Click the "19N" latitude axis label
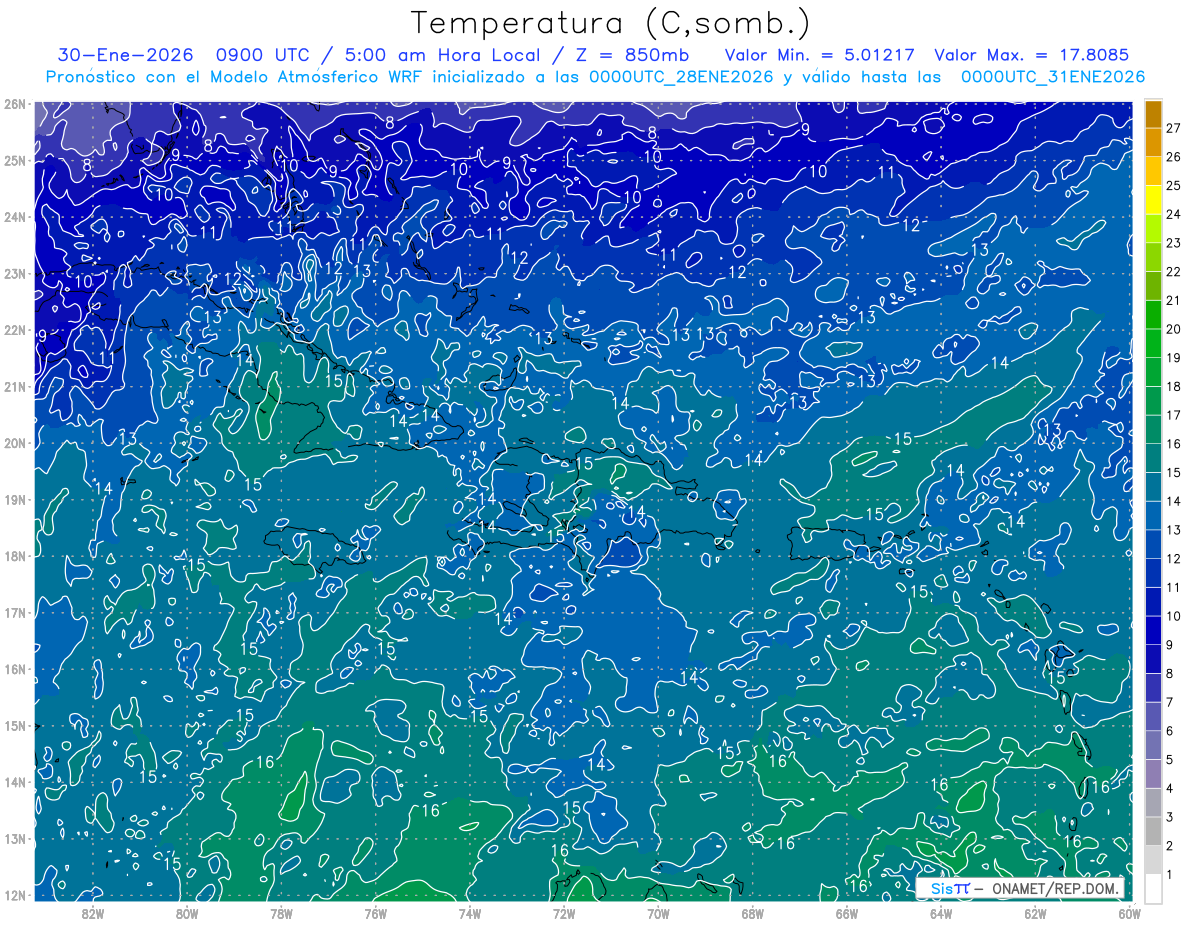 point(15,500)
